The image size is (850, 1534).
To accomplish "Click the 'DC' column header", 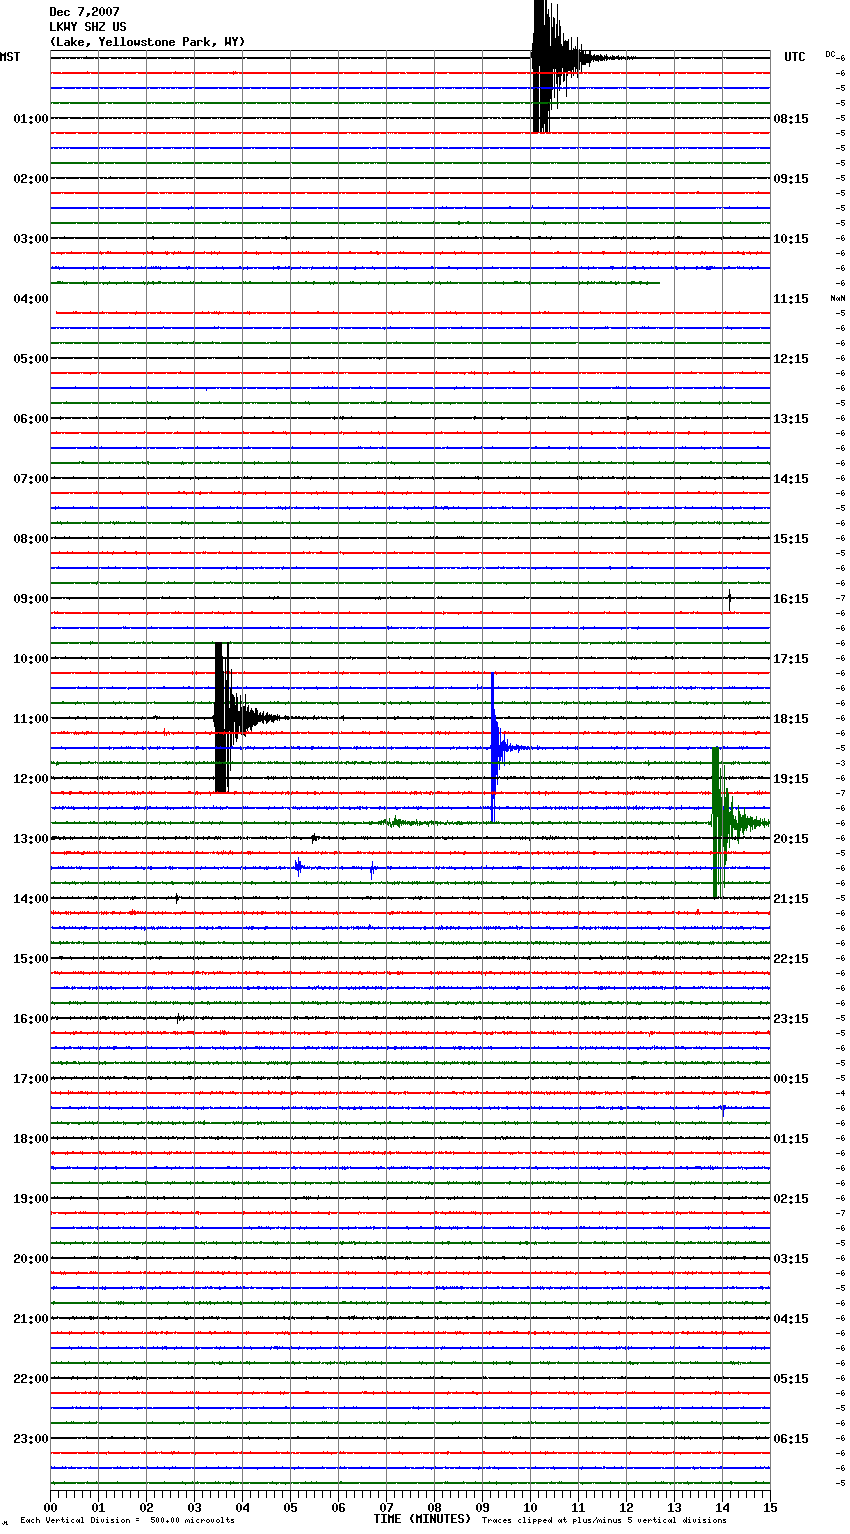I will [x=830, y=54].
